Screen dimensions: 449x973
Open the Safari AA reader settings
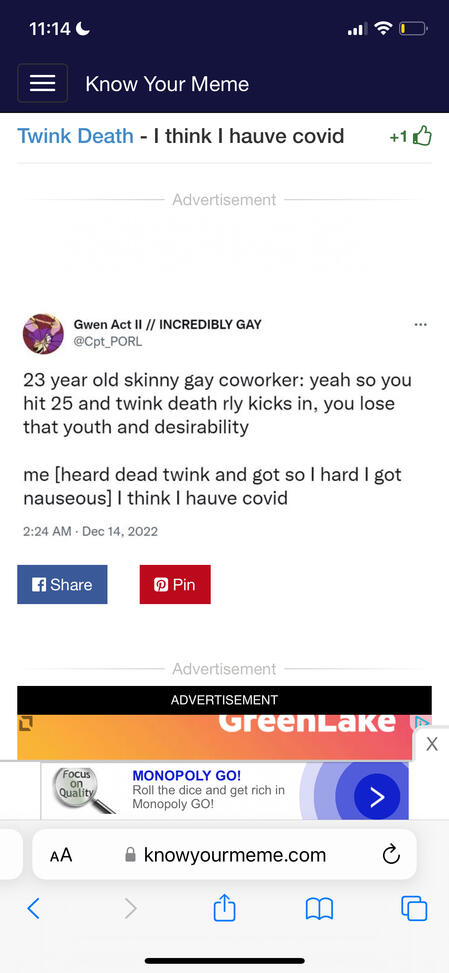click(x=61, y=855)
